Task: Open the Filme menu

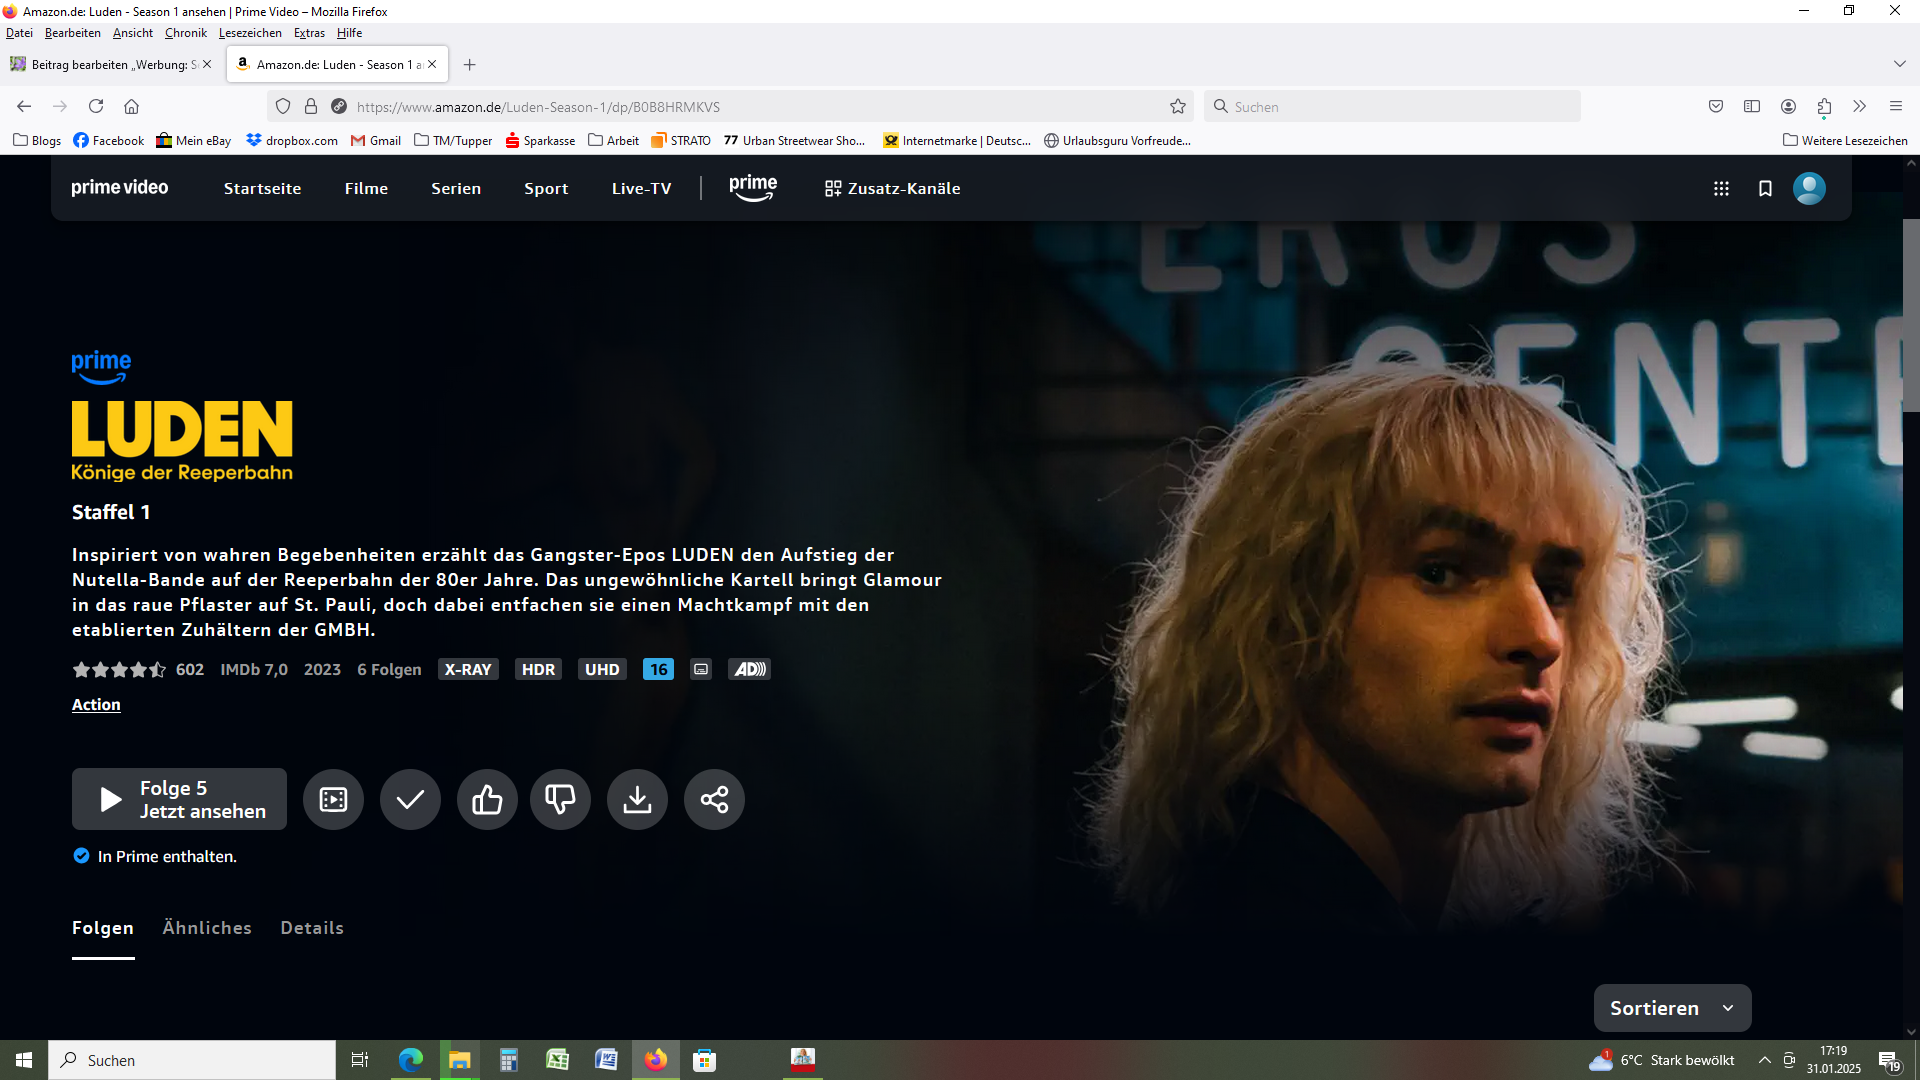Action: 366,188
